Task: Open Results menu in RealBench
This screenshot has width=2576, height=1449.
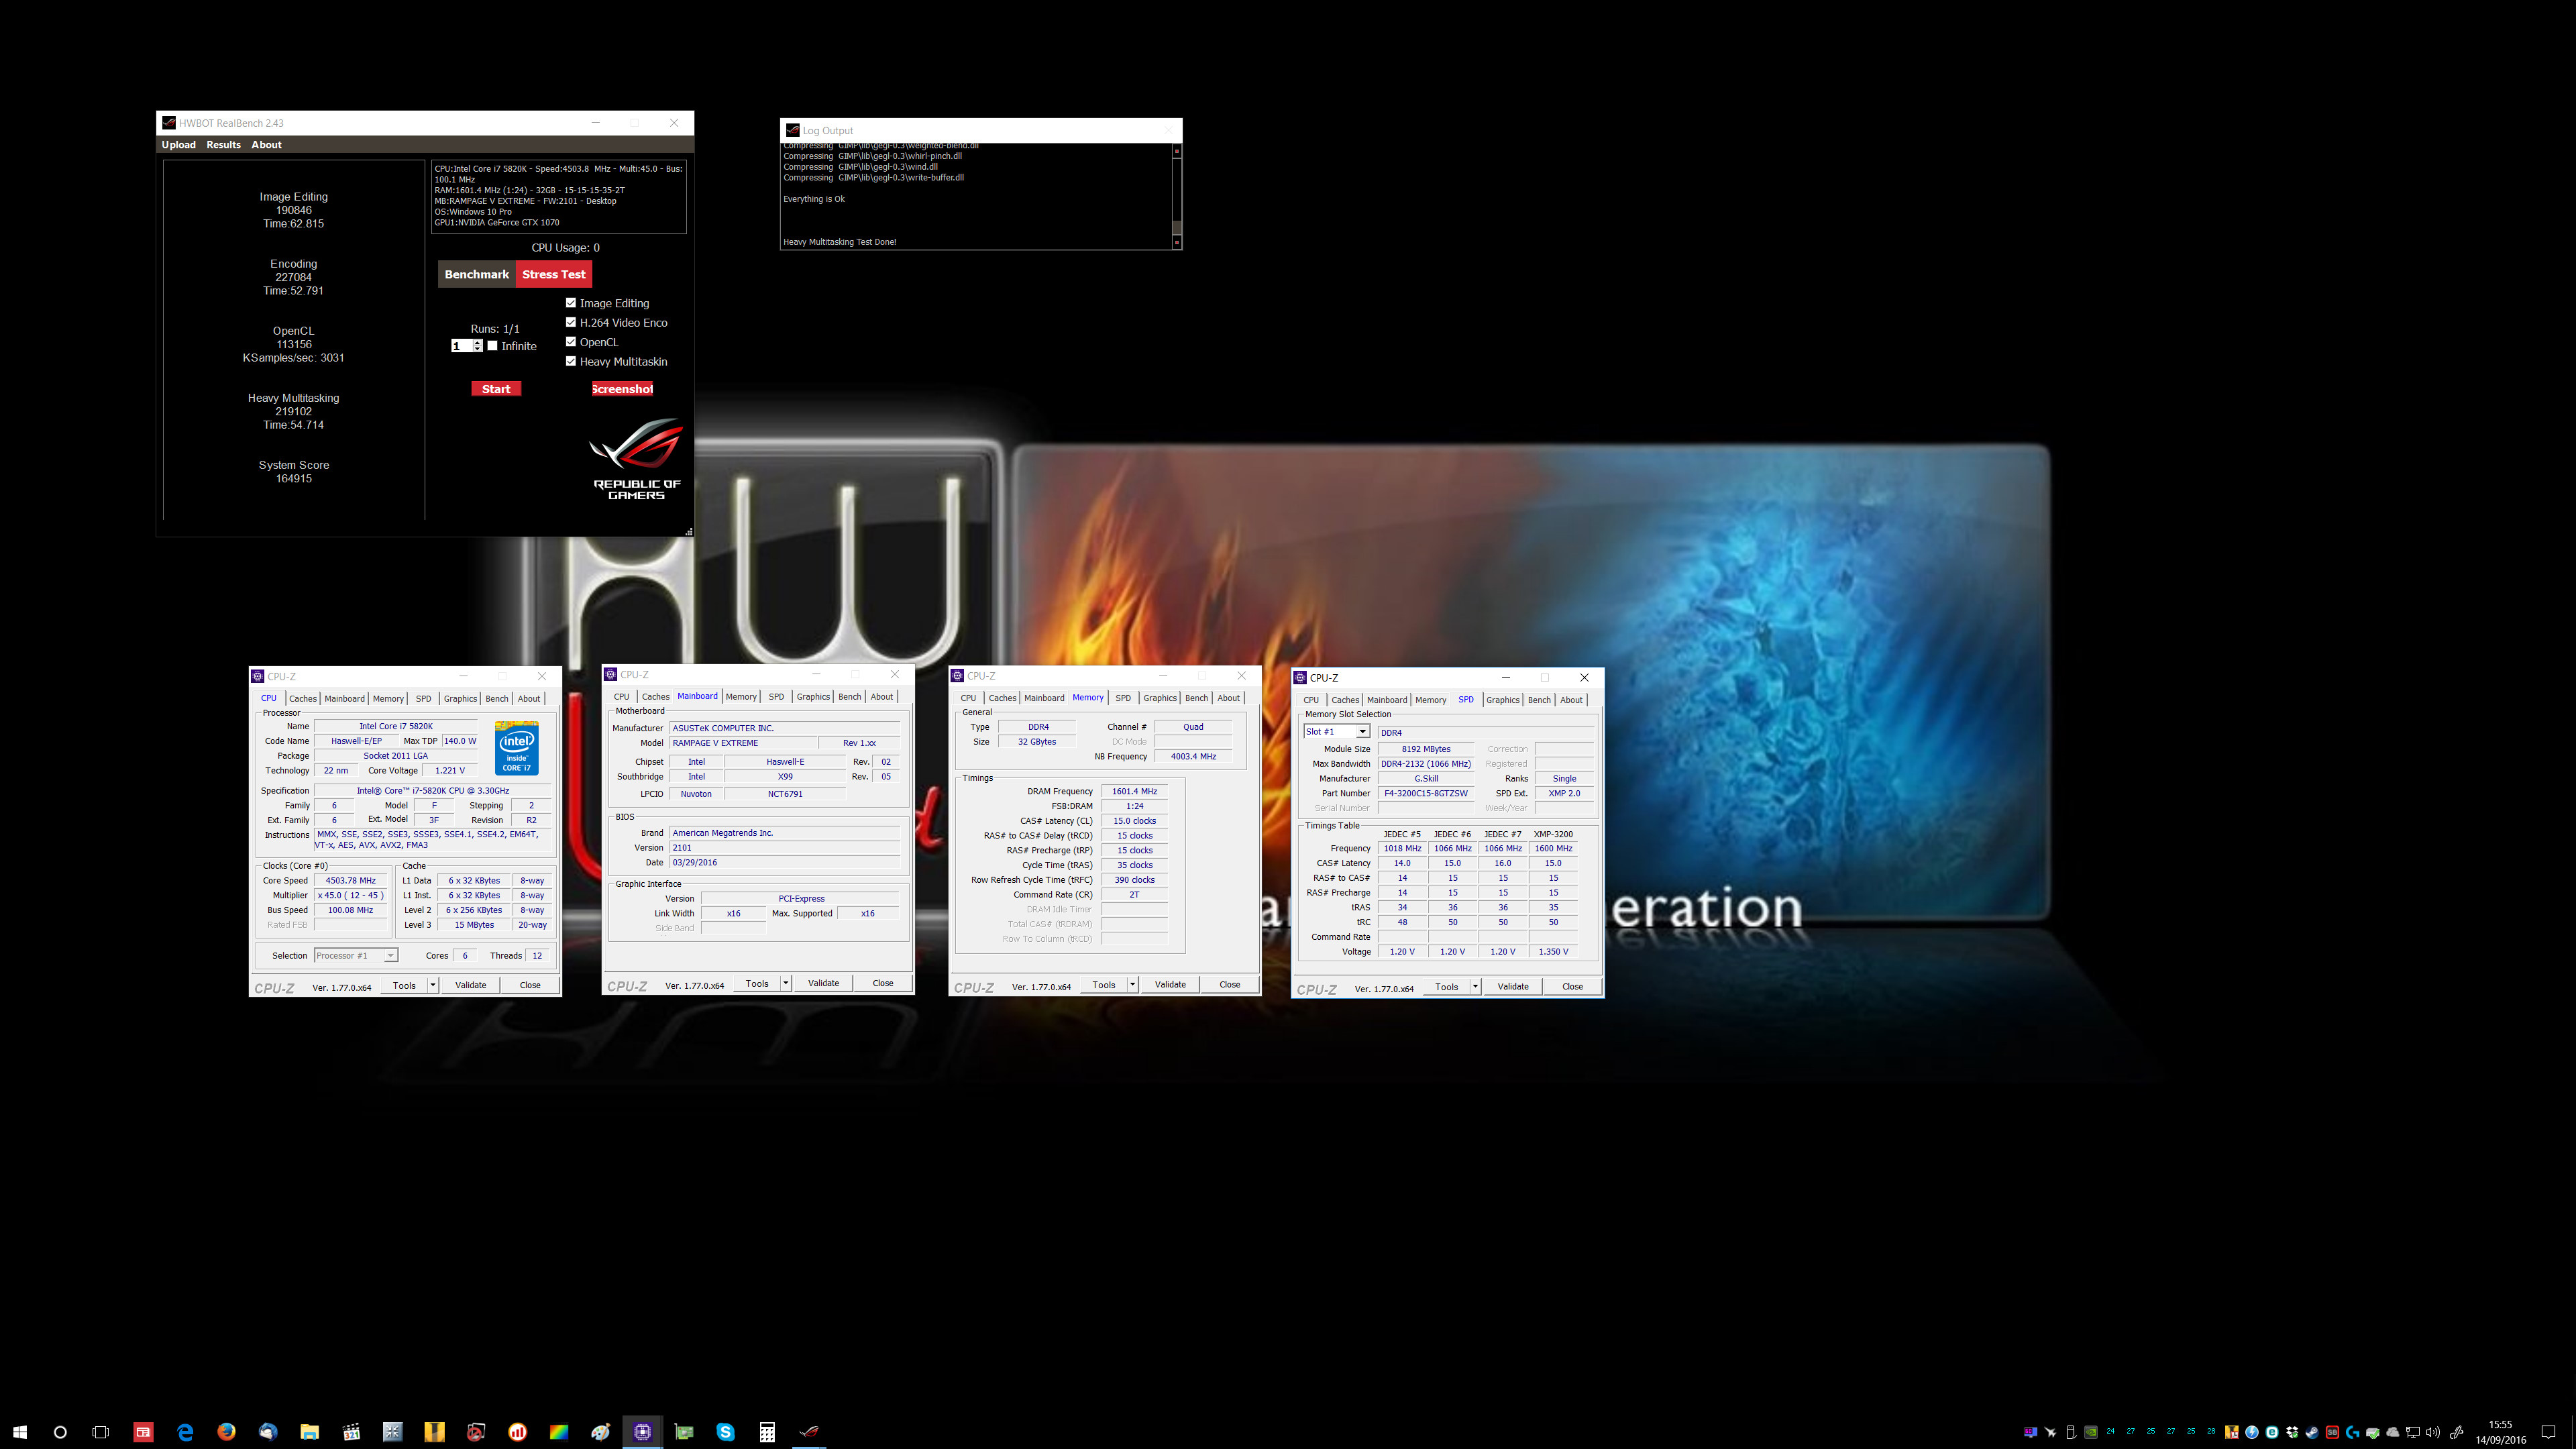Action: [223, 145]
